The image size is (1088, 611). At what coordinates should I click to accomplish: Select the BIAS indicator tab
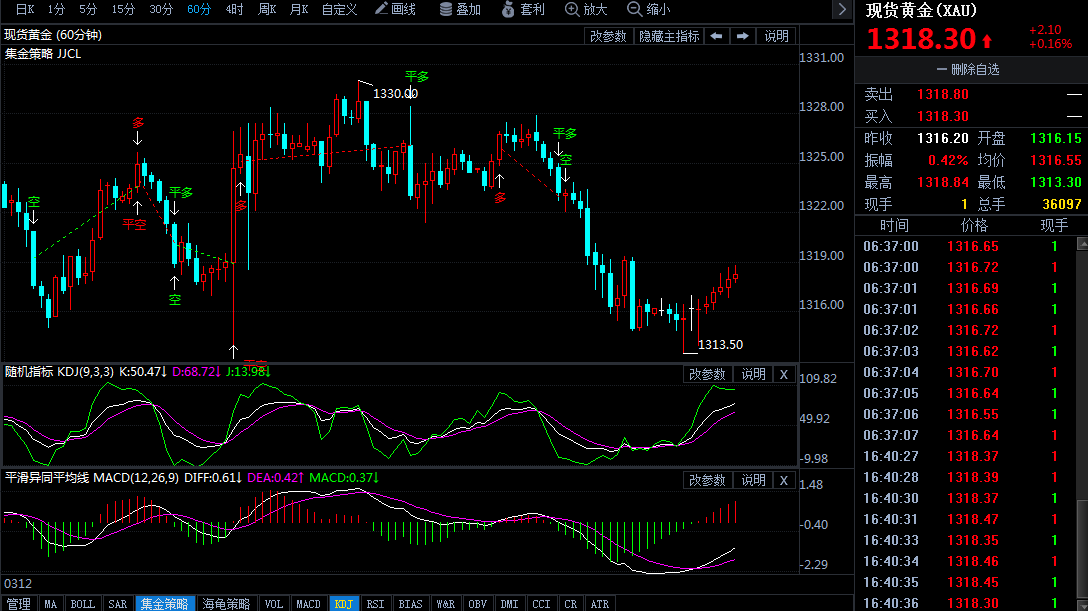[x=410, y=604]
